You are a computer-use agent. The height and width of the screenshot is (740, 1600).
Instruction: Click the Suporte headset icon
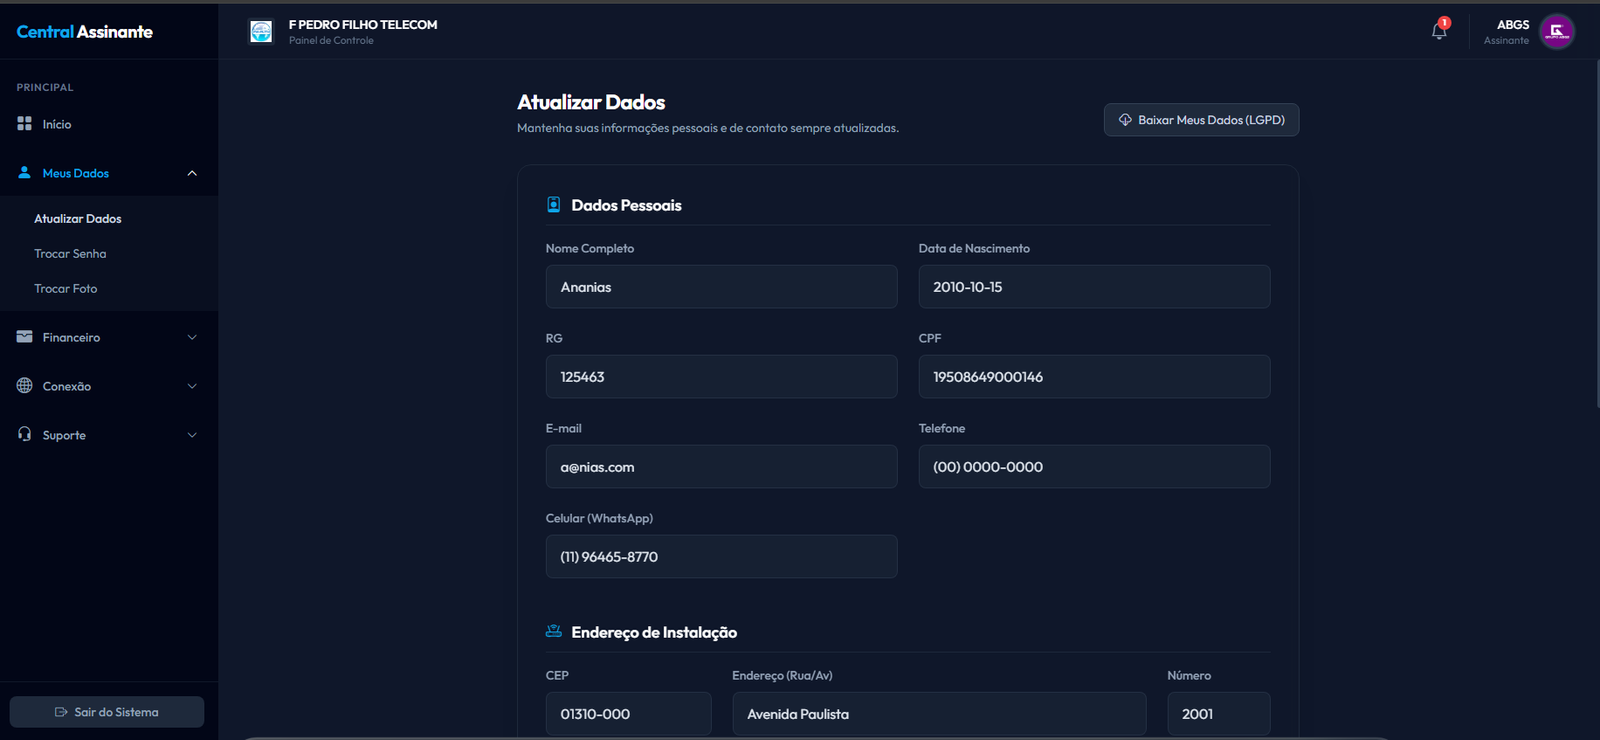[25, 435]
